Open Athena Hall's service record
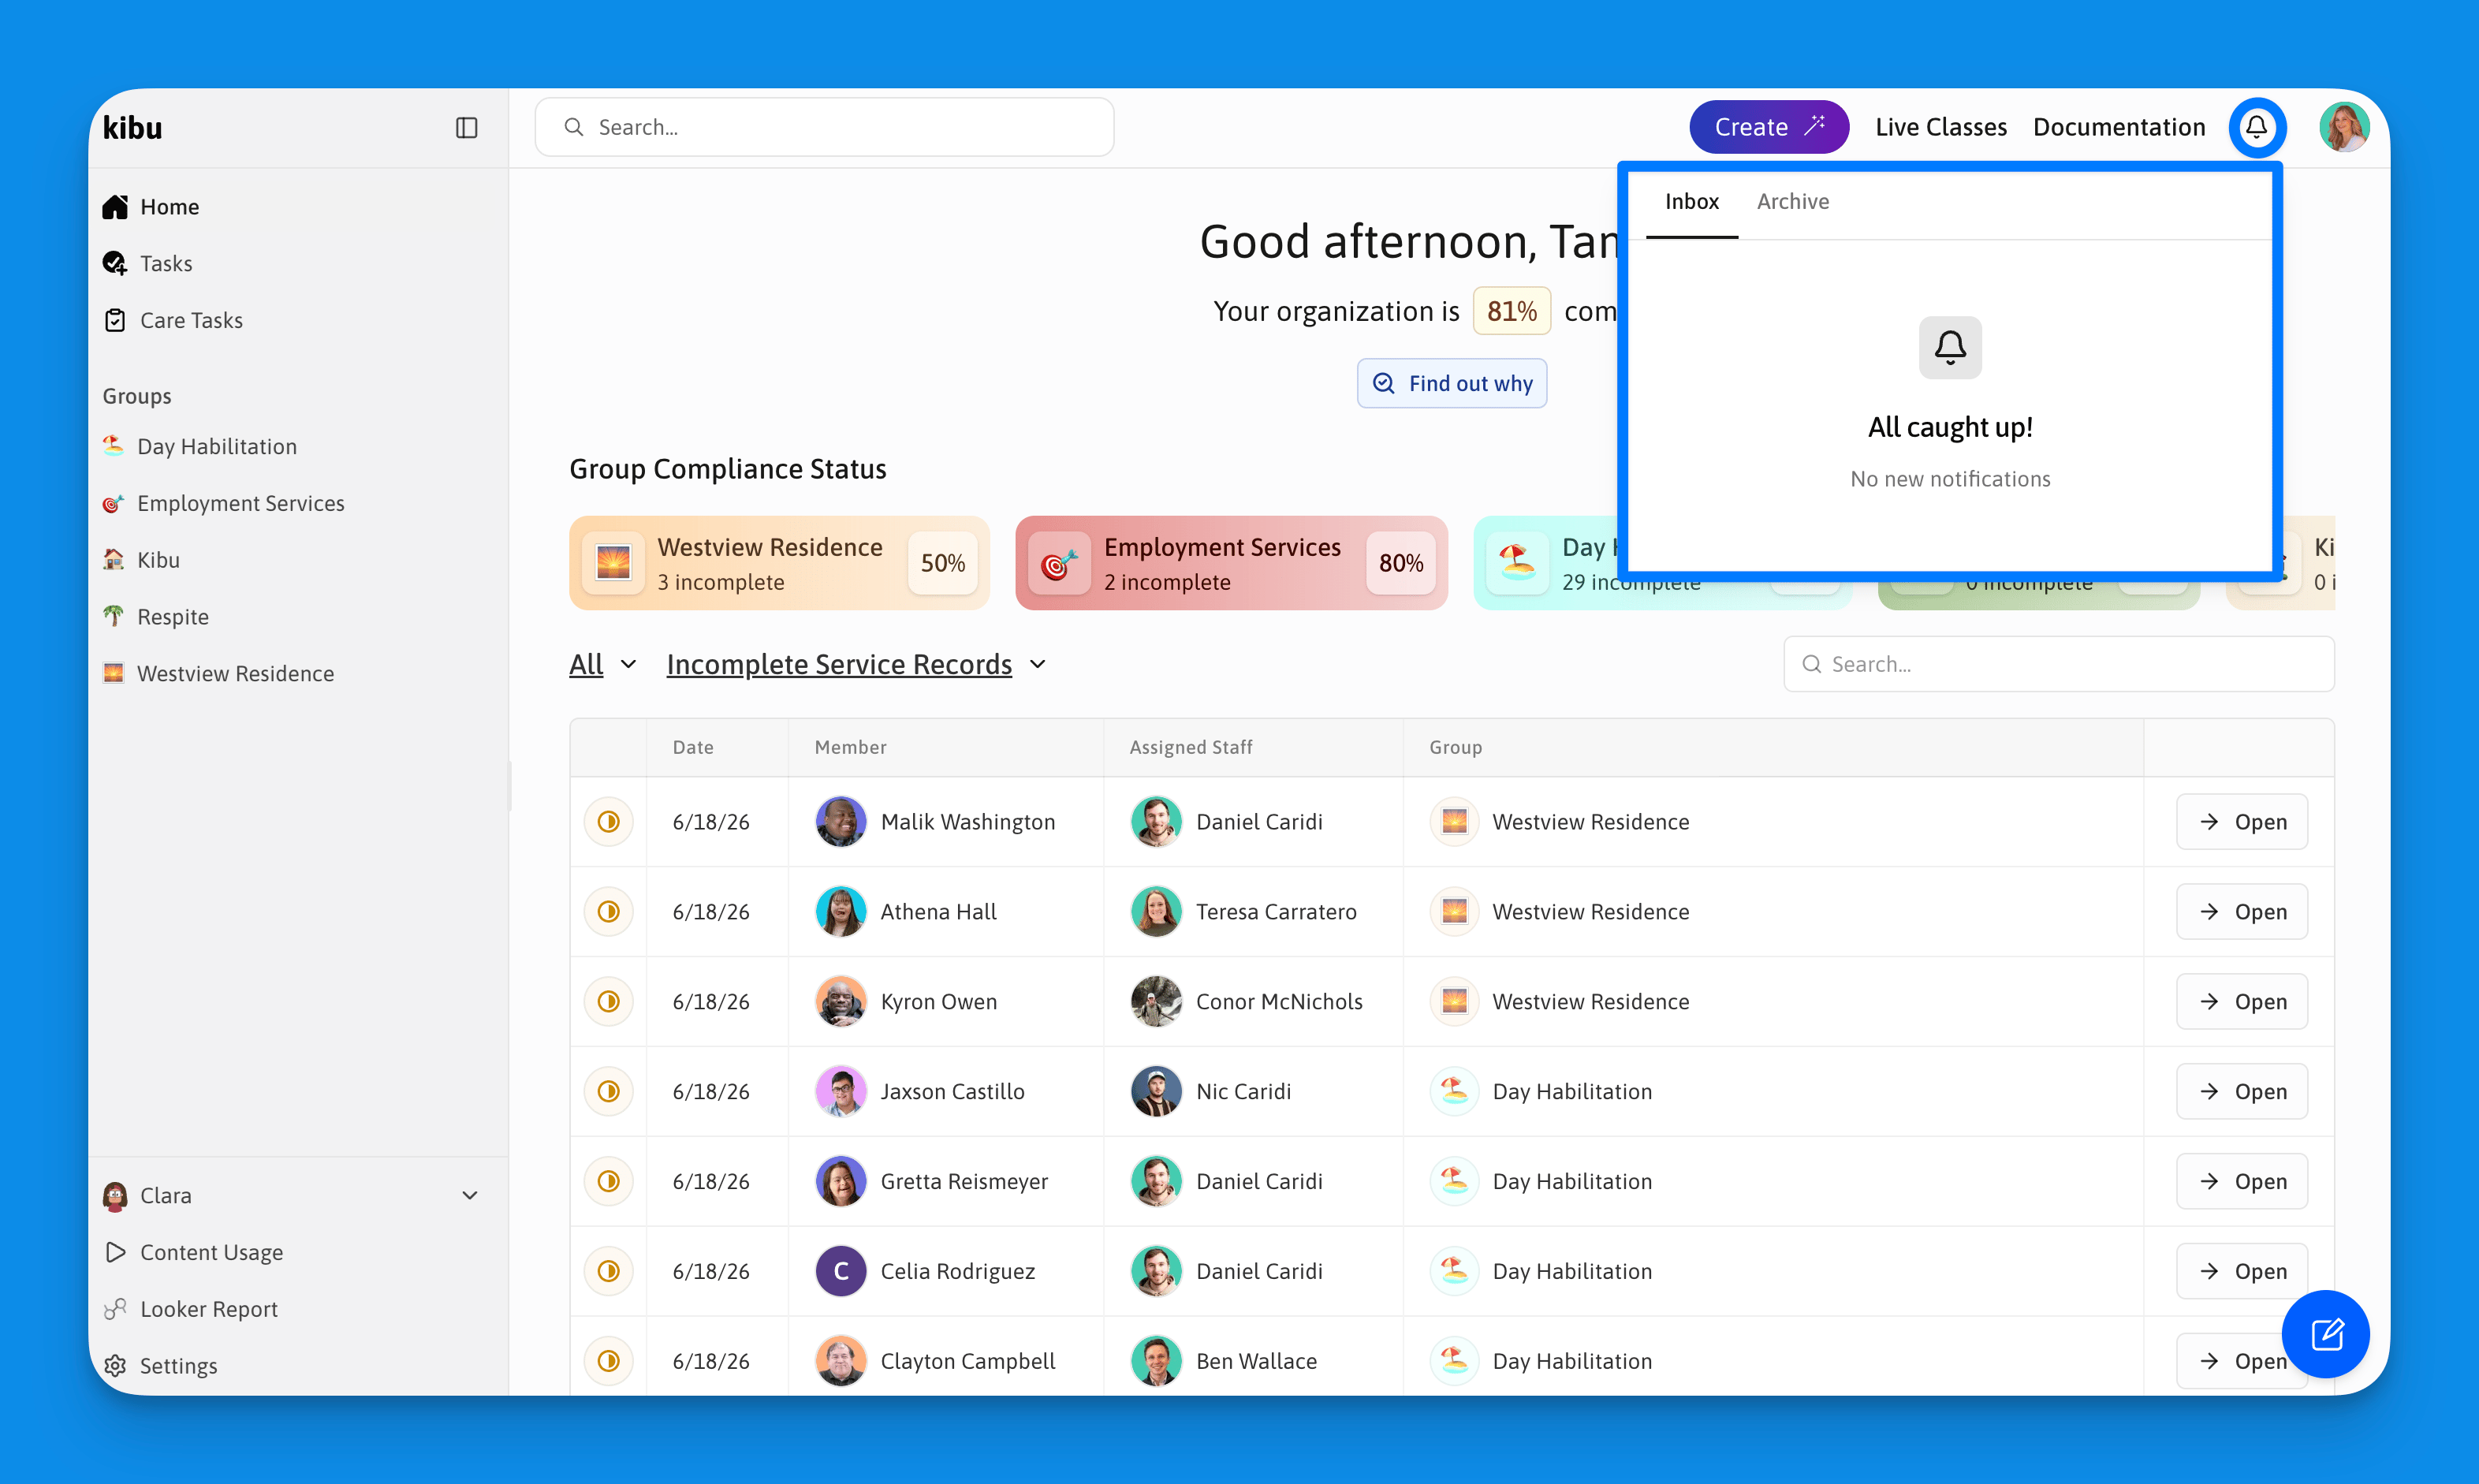2479x1484 pixels. 2242,912
